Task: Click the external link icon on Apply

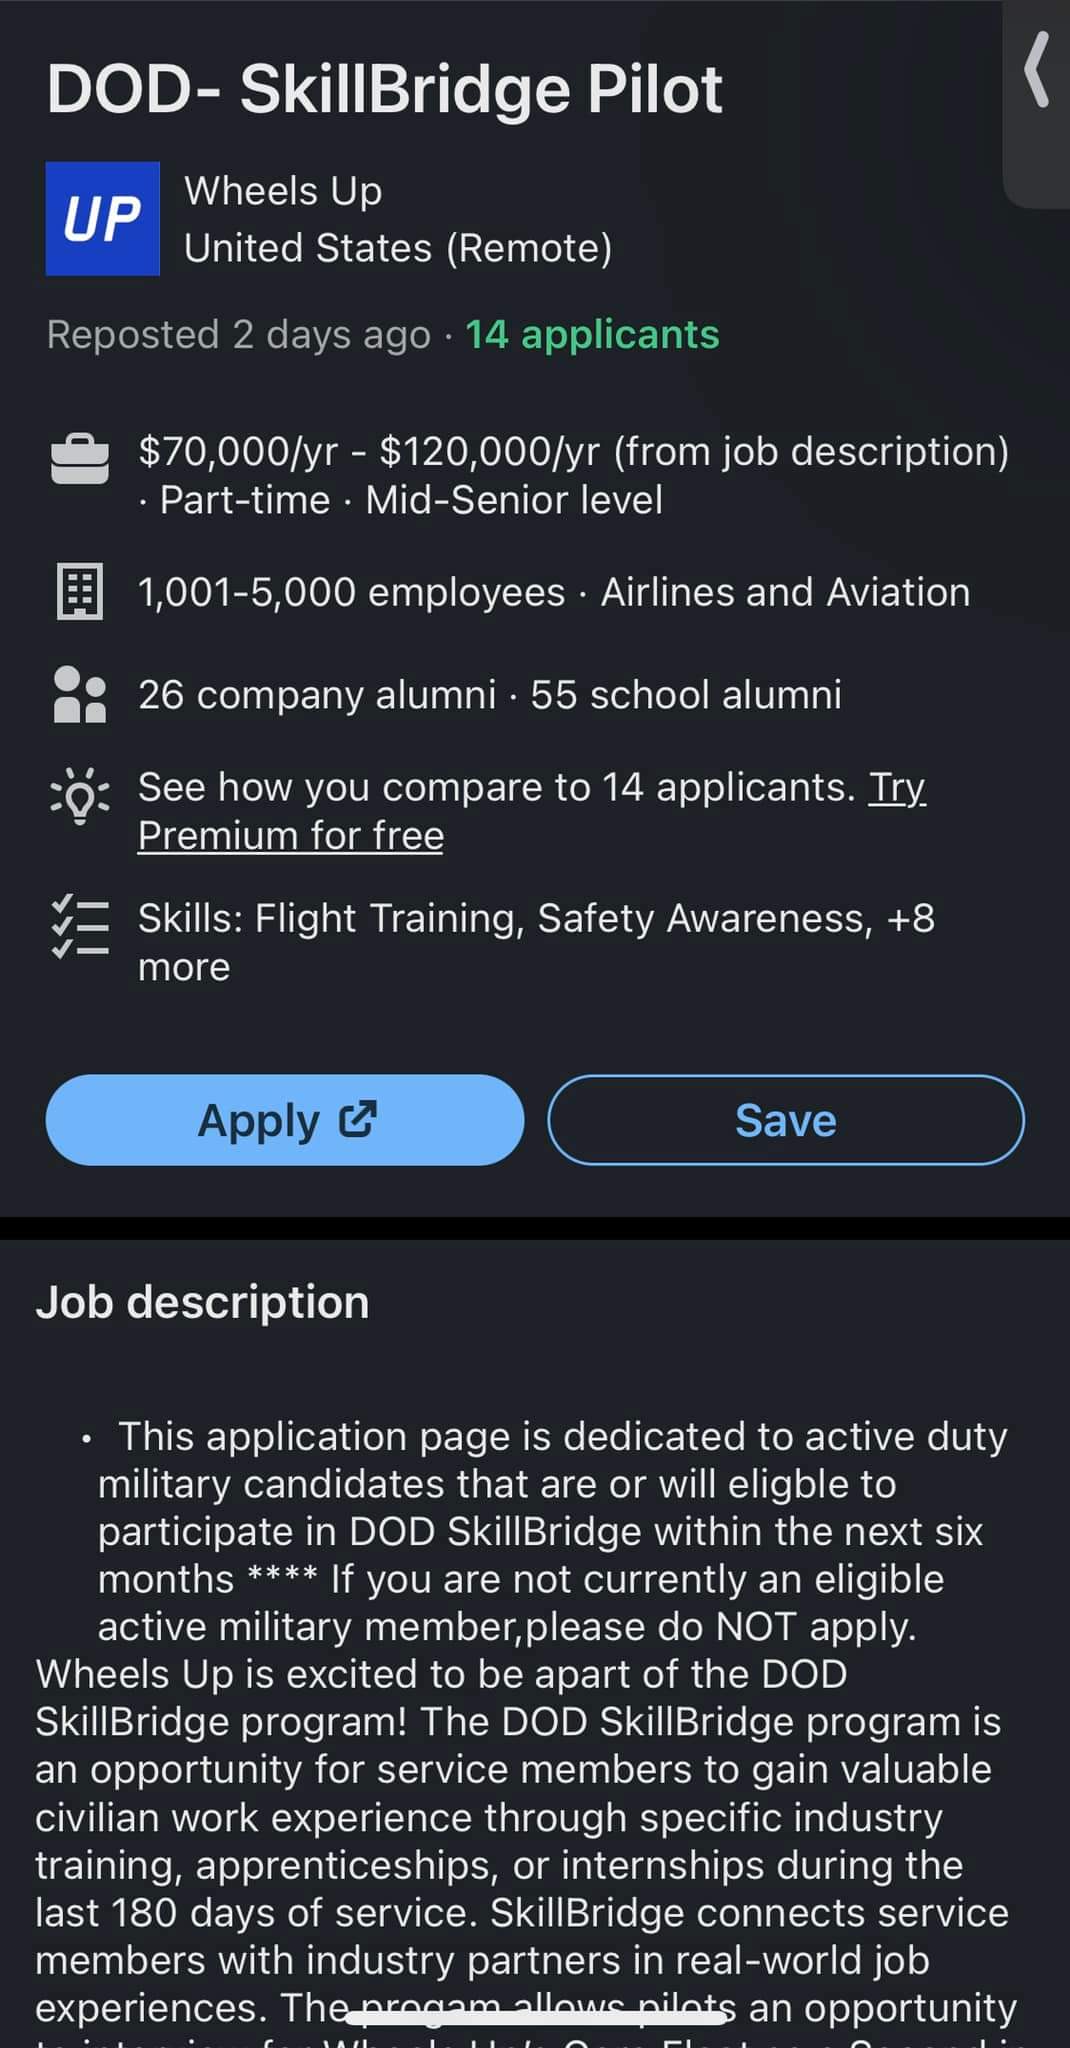Action: [358, 1119]
